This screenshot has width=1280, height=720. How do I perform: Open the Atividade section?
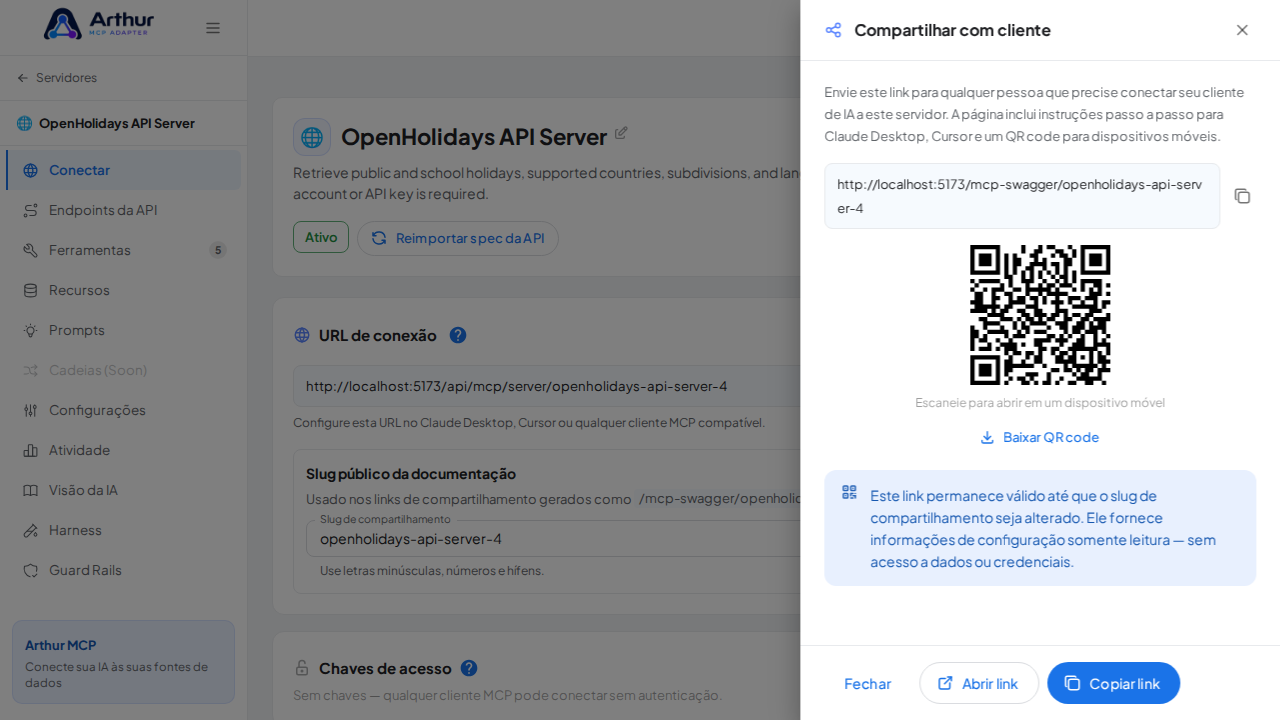point(124,450)
